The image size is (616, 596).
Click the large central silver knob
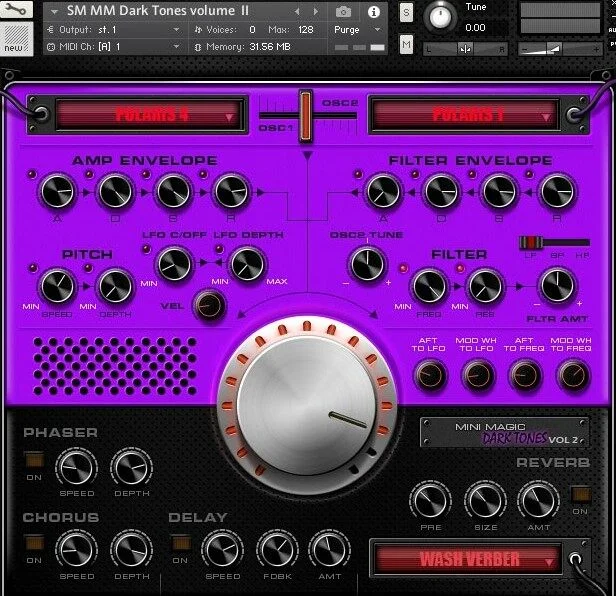click(307, 405)
